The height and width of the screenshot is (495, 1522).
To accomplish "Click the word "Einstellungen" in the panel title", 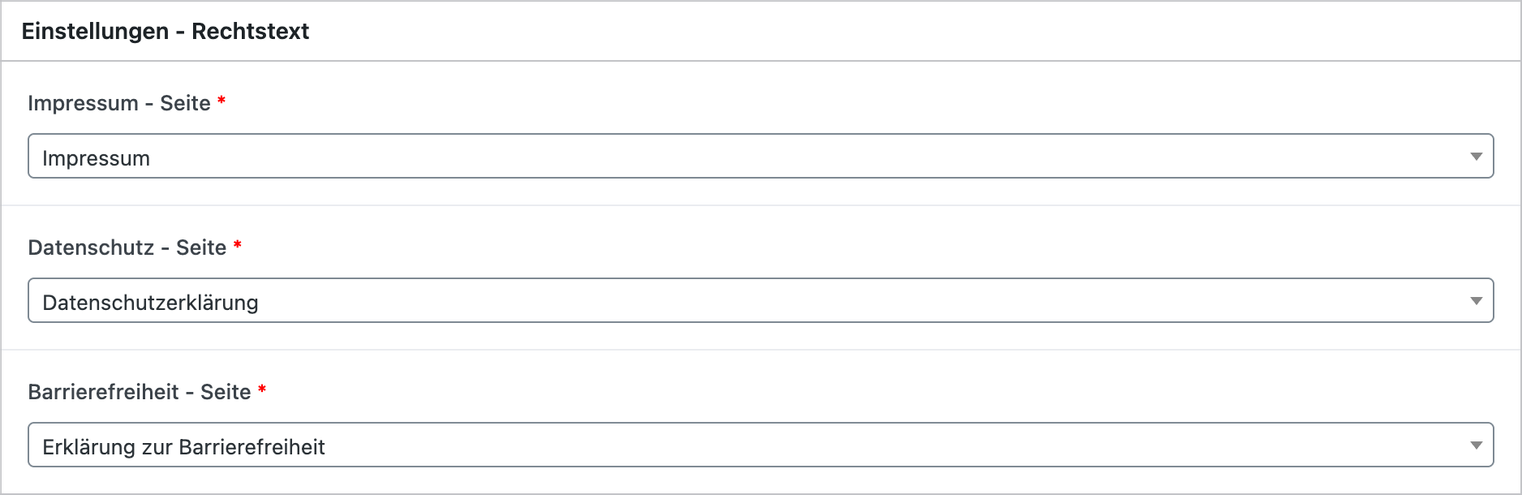I will (90, 32).
